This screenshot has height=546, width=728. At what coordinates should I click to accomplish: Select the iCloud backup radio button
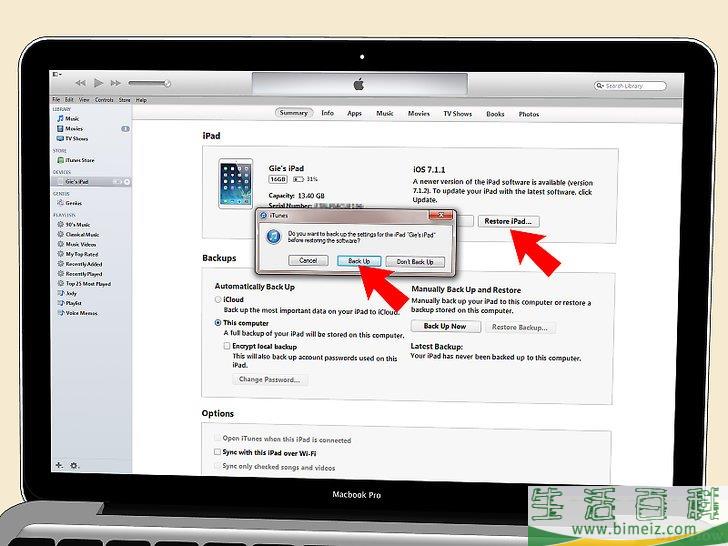point(218,299)
